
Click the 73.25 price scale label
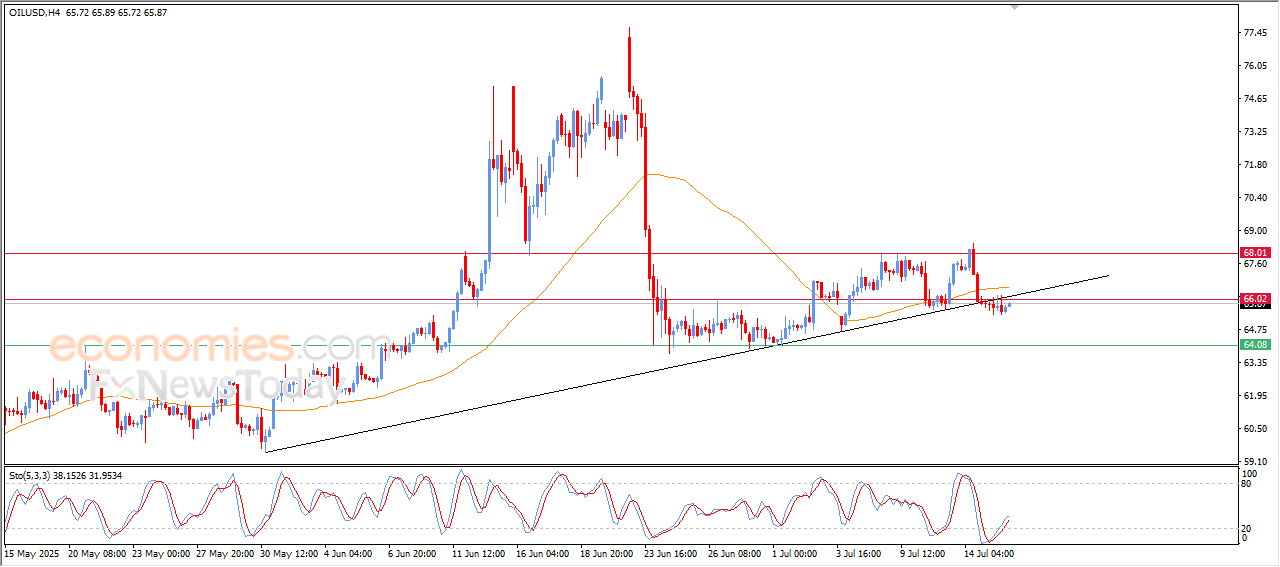(x=1256, y=132)
